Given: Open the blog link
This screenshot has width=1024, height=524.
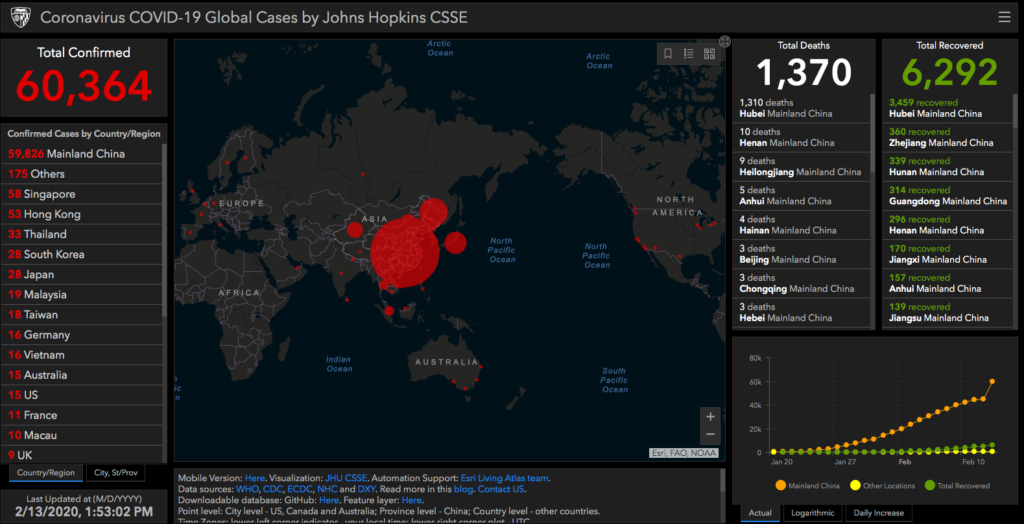Looking at the screenshot, I should click(462, 489).
